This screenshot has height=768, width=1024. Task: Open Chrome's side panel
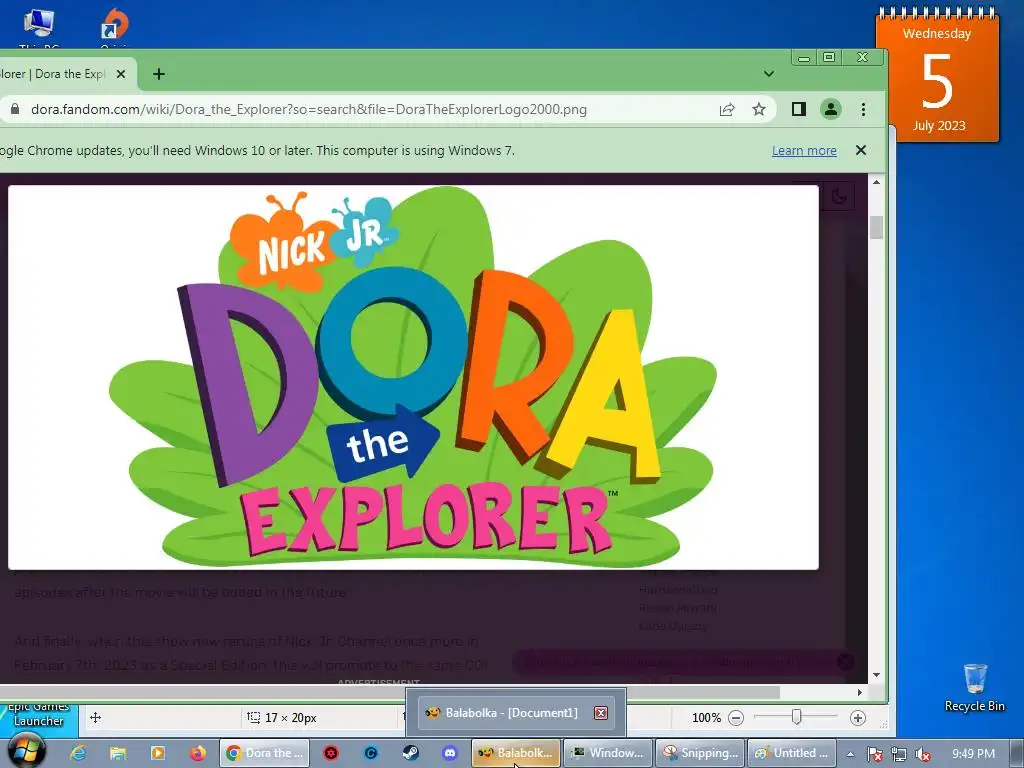click(x=798, y=109)
